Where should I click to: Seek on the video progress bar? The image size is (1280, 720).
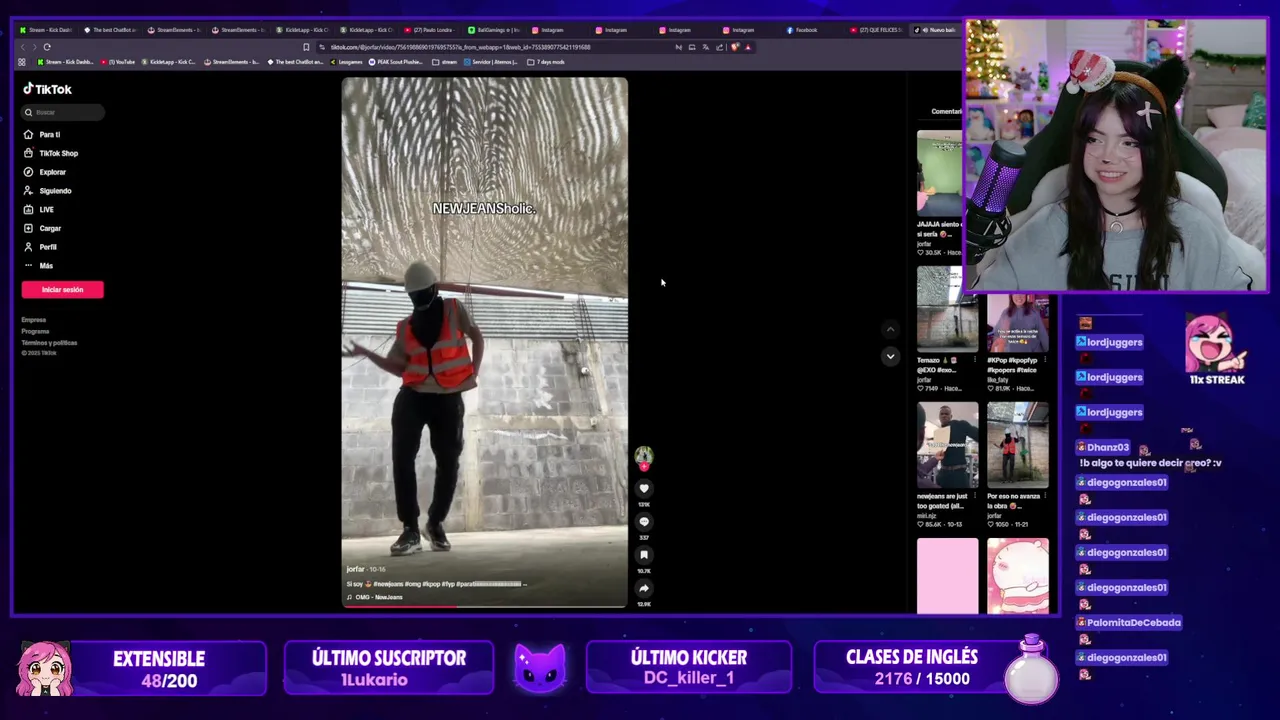(485, 606)
